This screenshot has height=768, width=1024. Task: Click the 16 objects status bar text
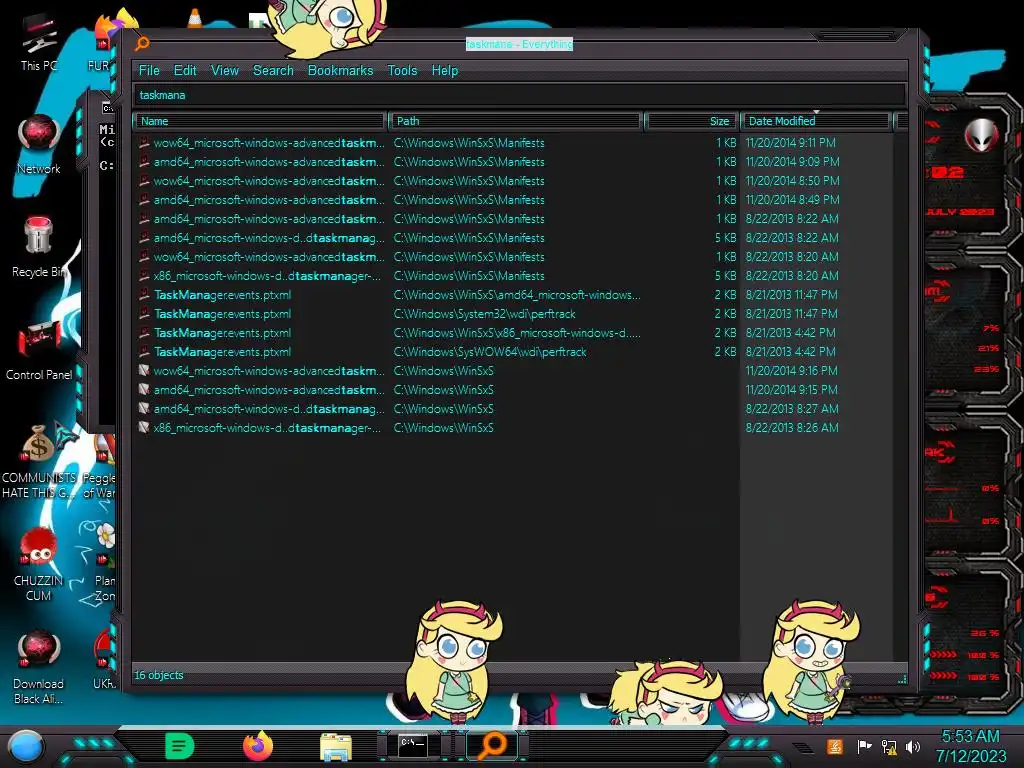[159, 675]
